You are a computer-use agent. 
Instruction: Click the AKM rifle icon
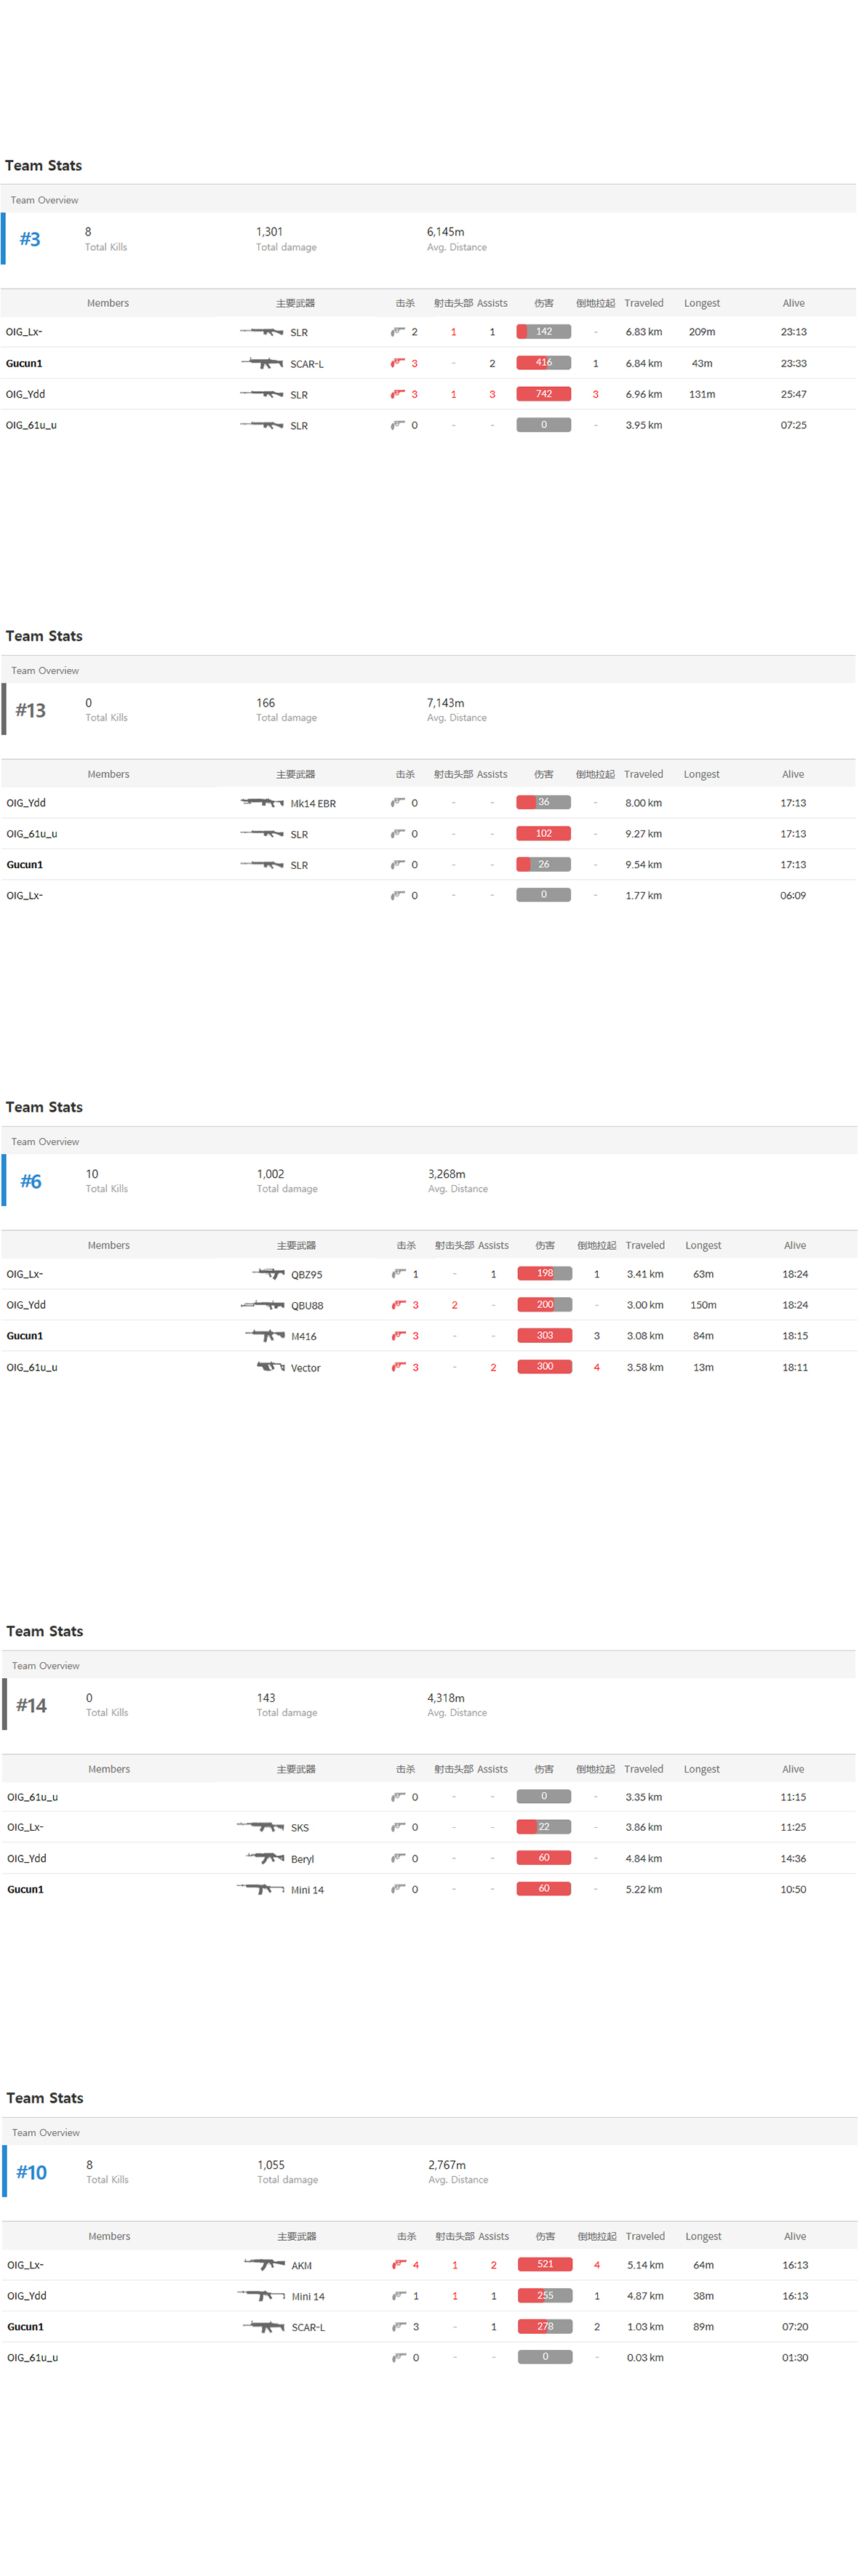tap(264, 2264)
